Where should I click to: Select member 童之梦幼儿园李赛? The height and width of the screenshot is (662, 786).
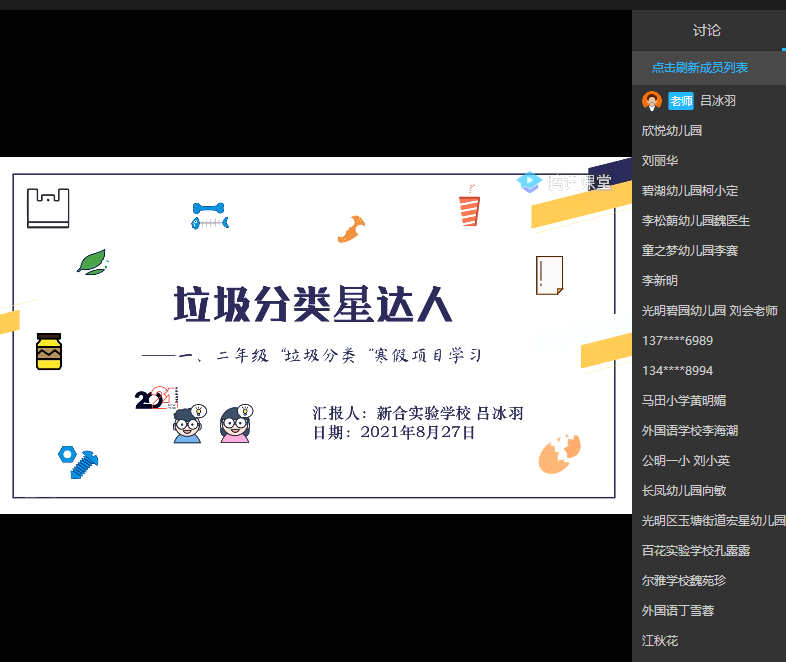(690, 251)
